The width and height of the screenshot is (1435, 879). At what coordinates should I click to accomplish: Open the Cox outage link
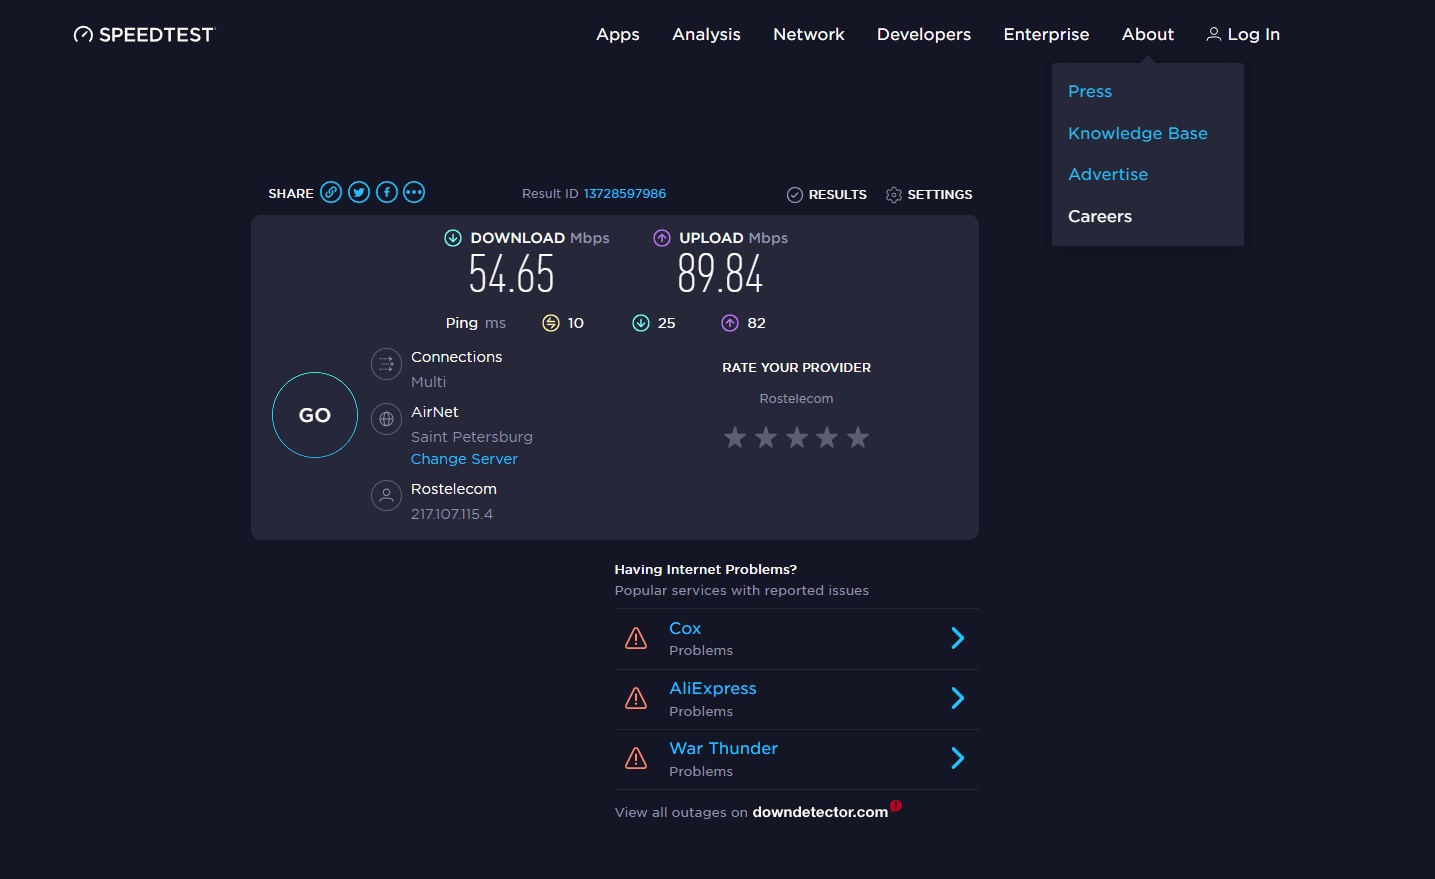tap(685, 628)
